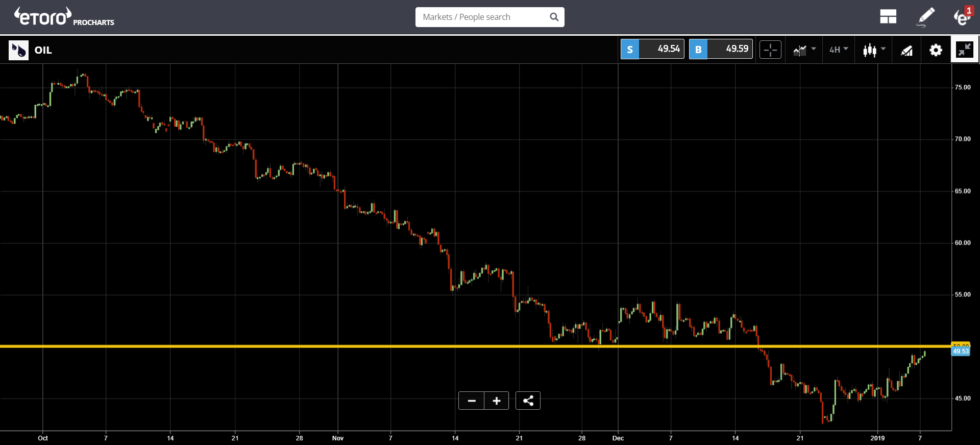The width and height of the screenshot is (980, 445).
Task: Zoom out the chart with minus
Action: point(471,401)
